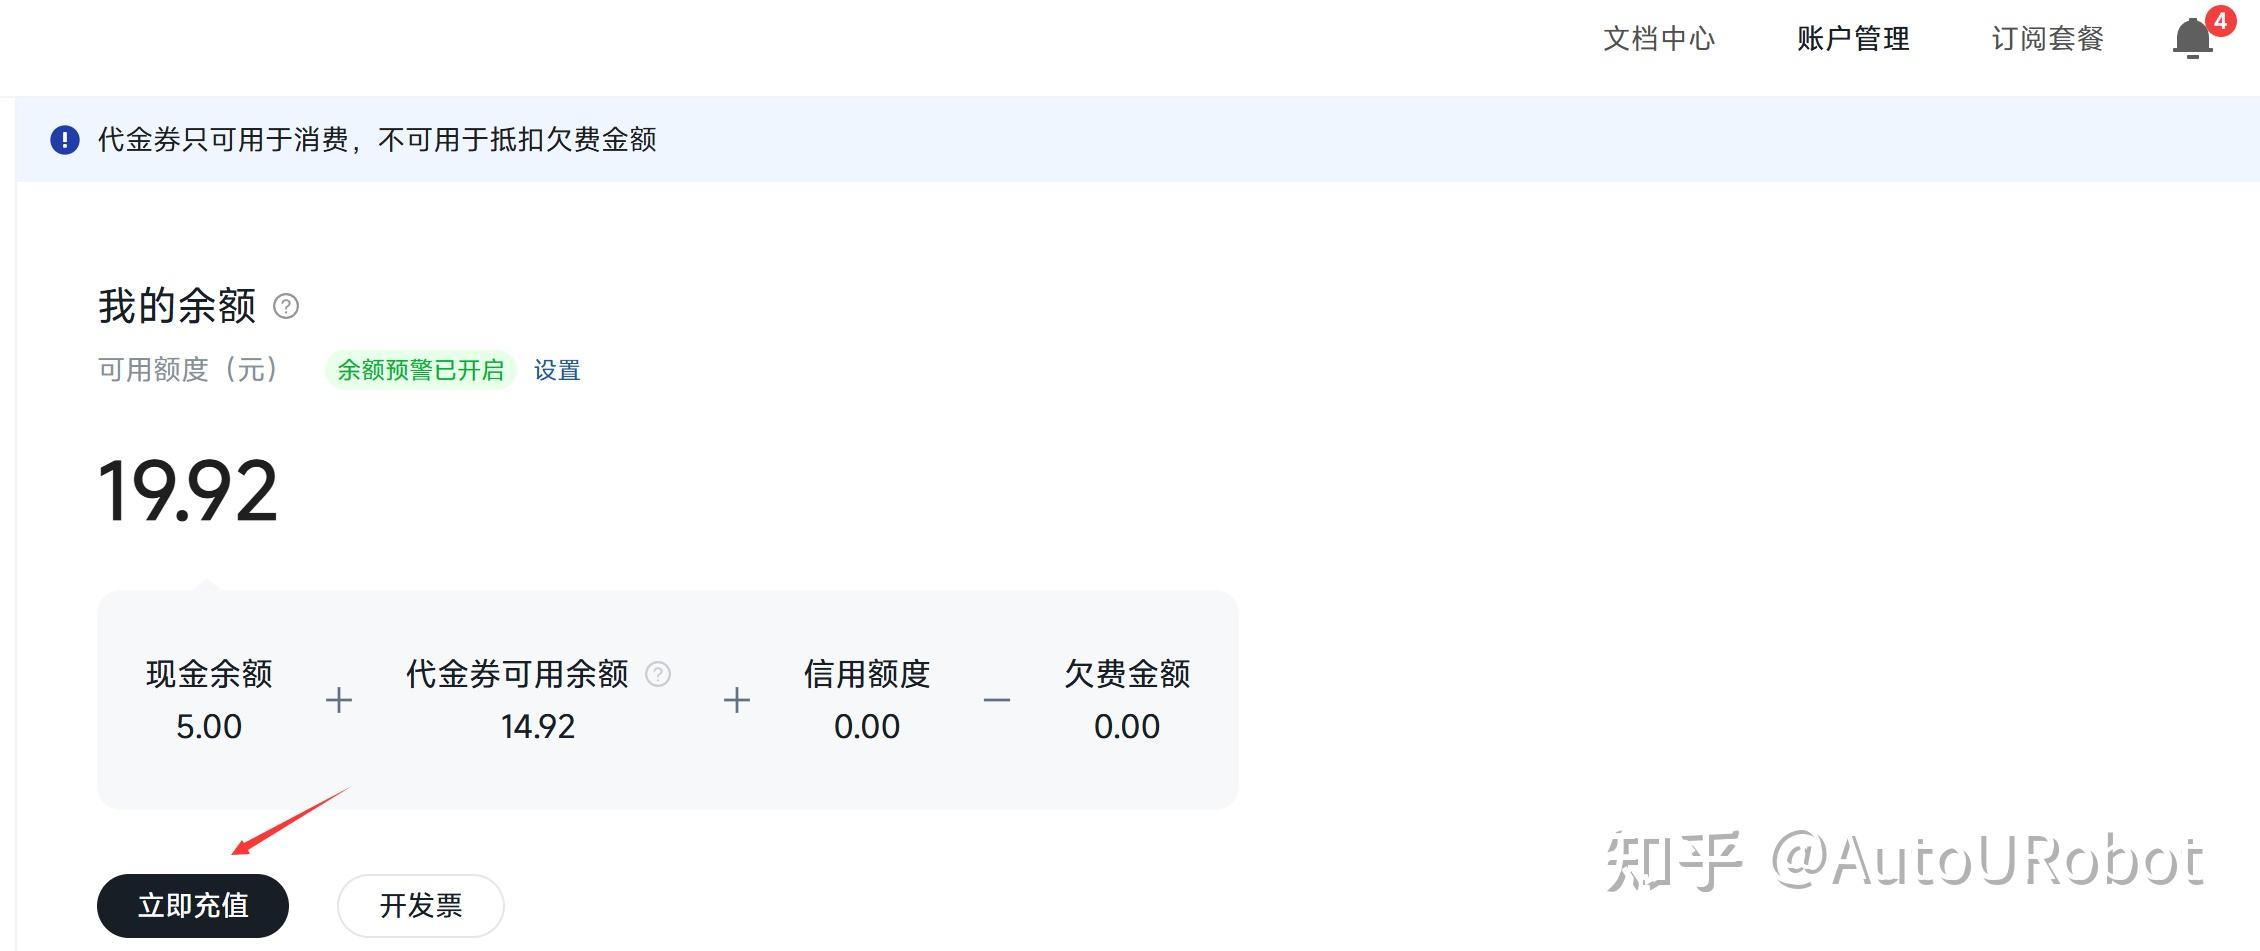This screenshot has width=2260, height=951.
Task: Click the blue info icon in banner
Action: (65, 140)
